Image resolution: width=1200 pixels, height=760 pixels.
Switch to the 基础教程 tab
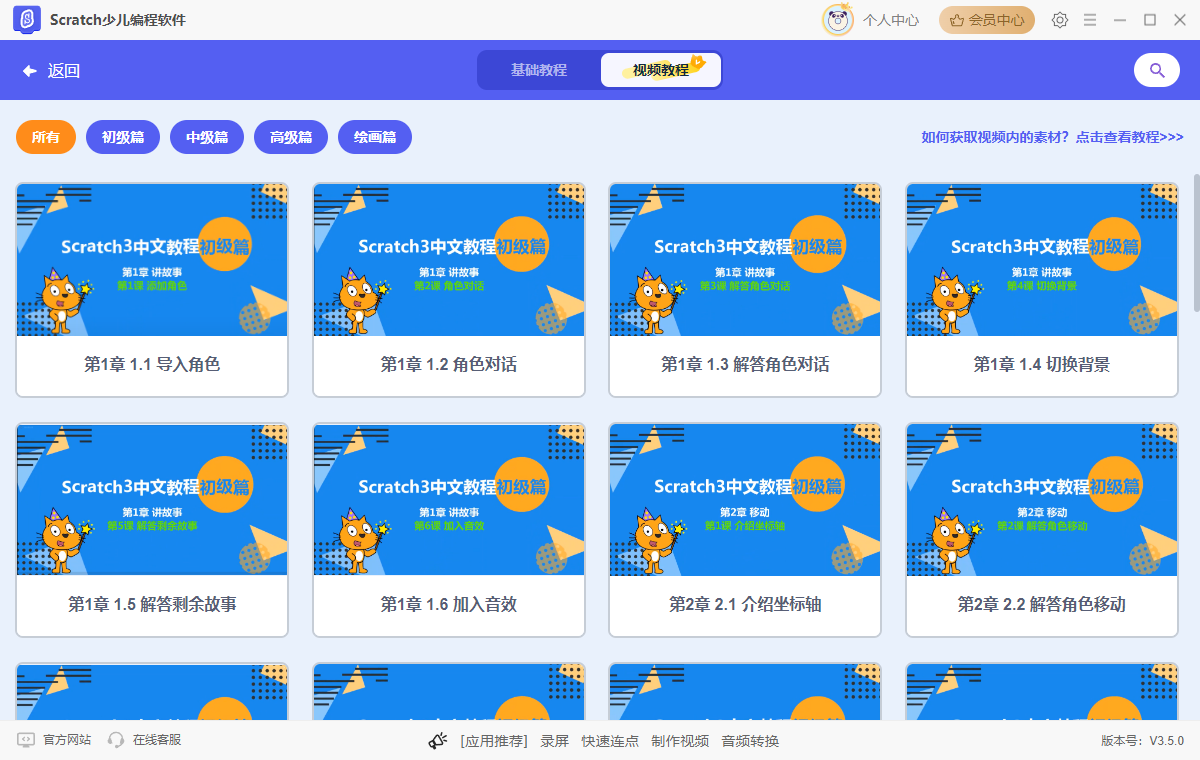[540, 70]
